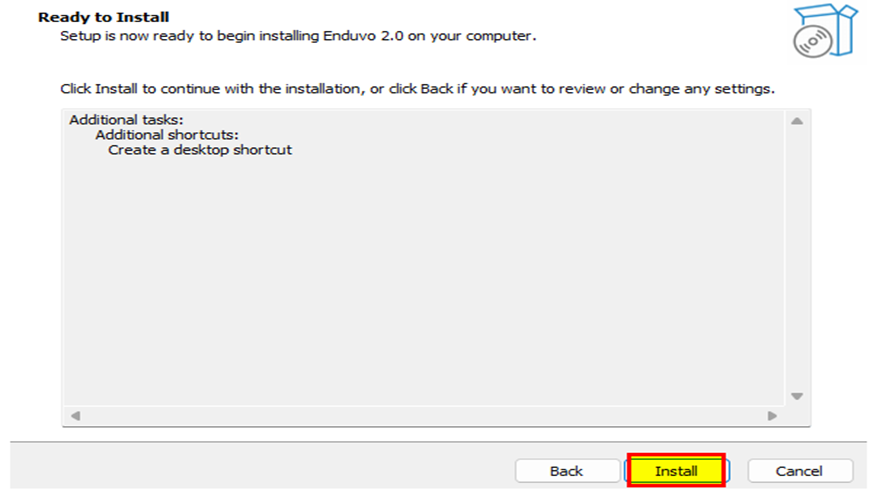880x492 pixels.
Task: Click the "Setup is now ready" subtitle text
Action: pyautogui.click(x=298, y=36)
